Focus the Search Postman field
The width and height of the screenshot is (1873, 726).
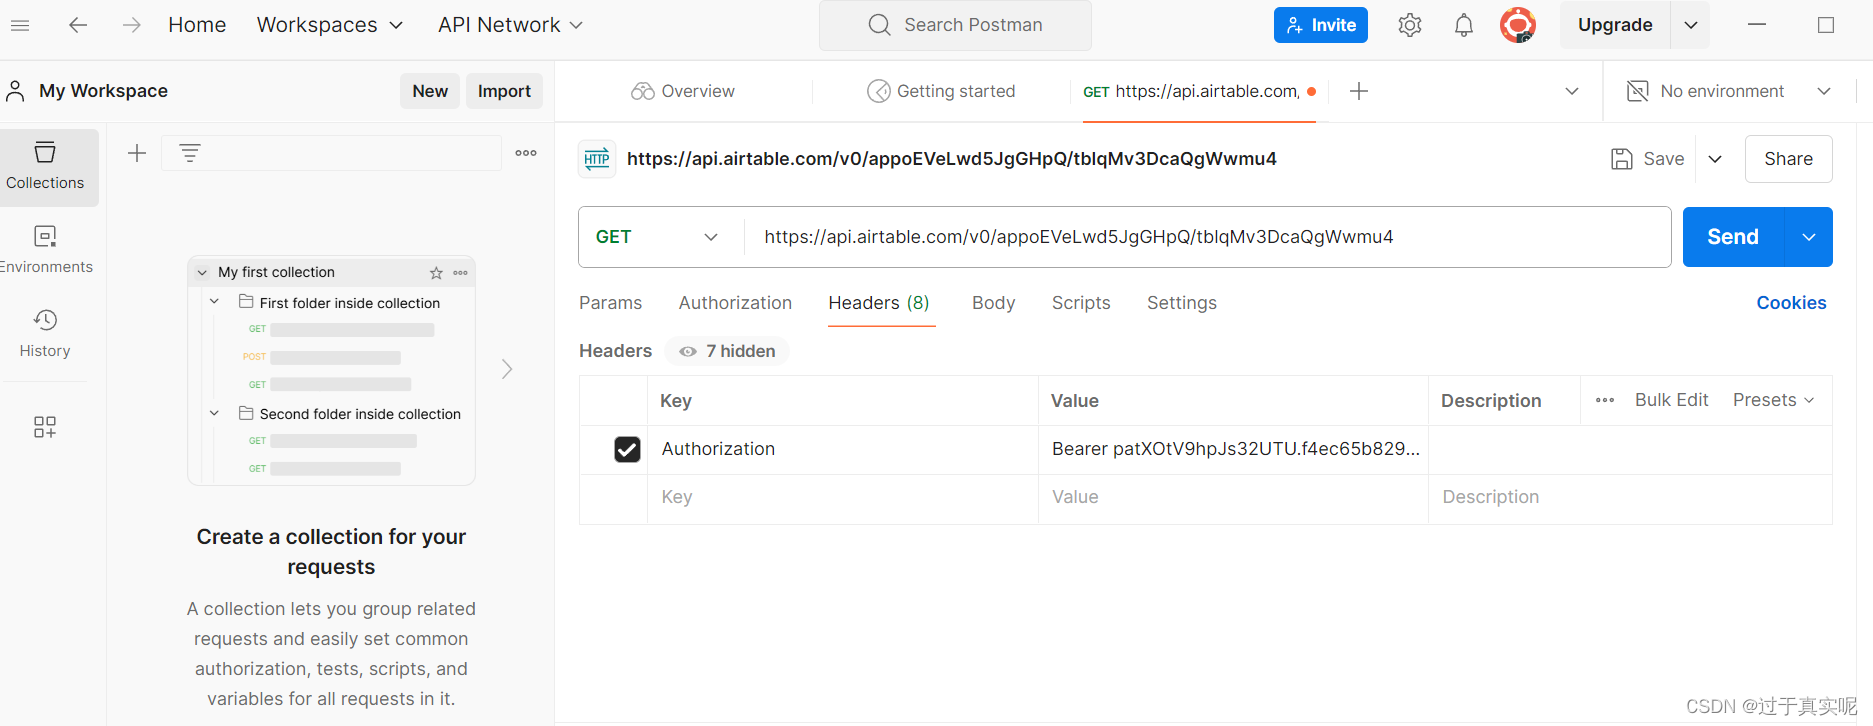pos(955,25)
